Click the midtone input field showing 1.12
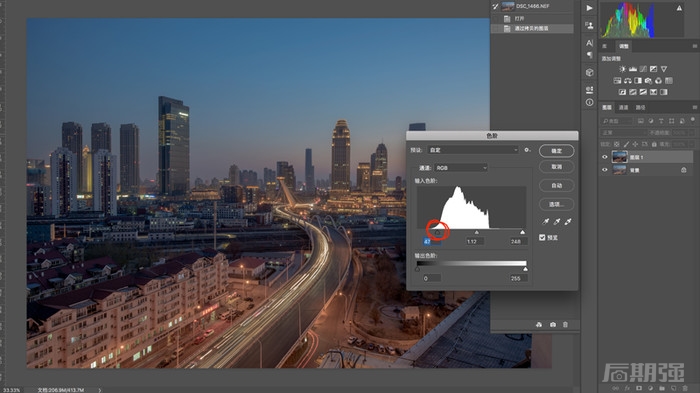Screen dimensions: 700x393 tap(474, 242)
